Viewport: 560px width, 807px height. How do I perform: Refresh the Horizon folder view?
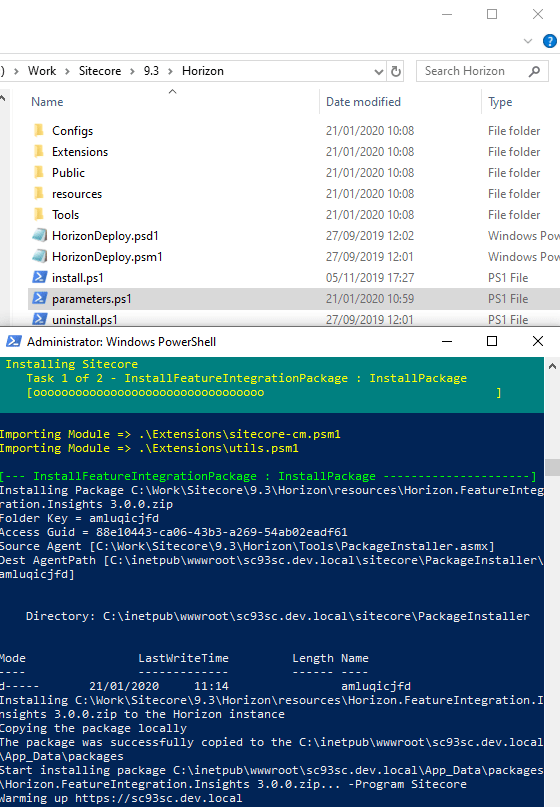tap(395, 71)
